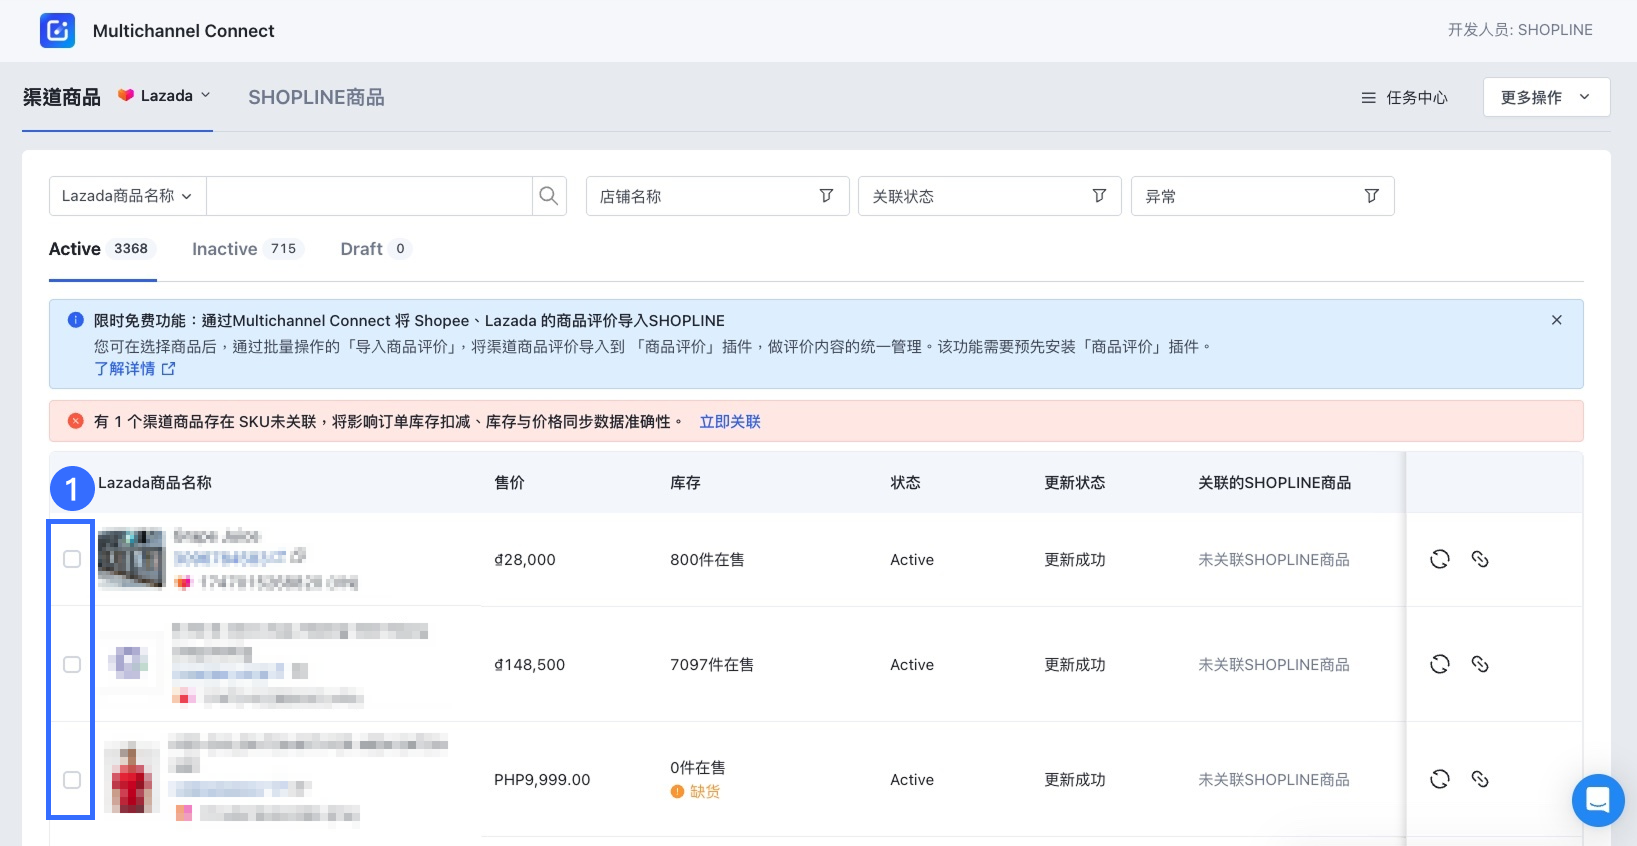
Task: Open the 店铺名称 filter dropdown
Action: coord(717,196)
